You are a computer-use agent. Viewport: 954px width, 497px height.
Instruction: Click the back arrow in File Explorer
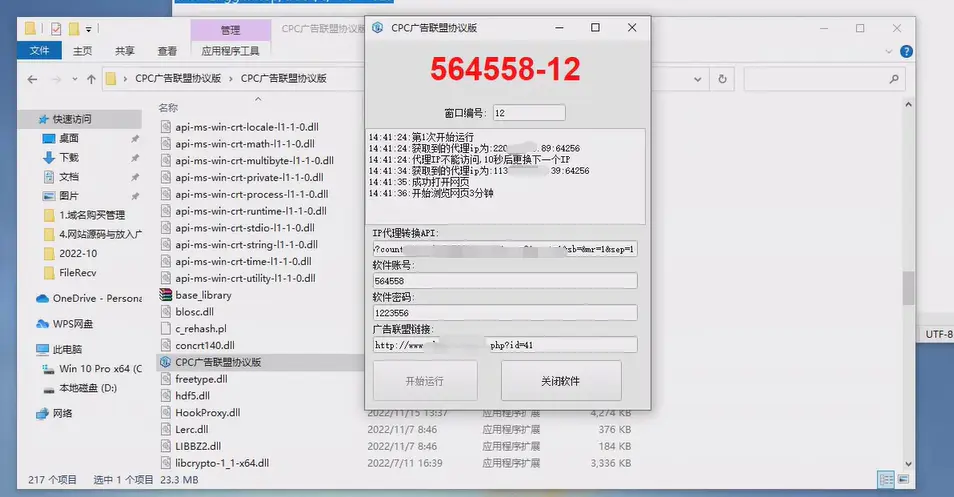(32, 78)
